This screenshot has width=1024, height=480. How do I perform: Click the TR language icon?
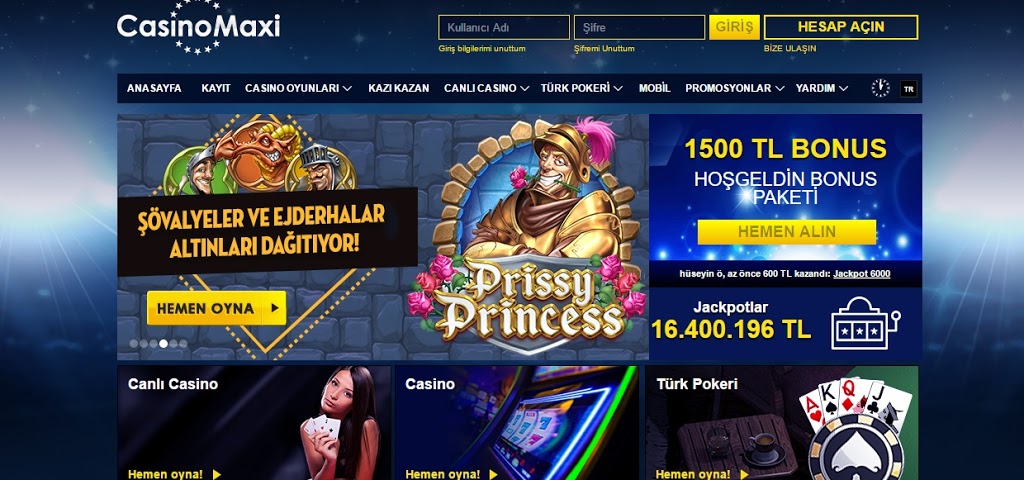pos(908,89)
